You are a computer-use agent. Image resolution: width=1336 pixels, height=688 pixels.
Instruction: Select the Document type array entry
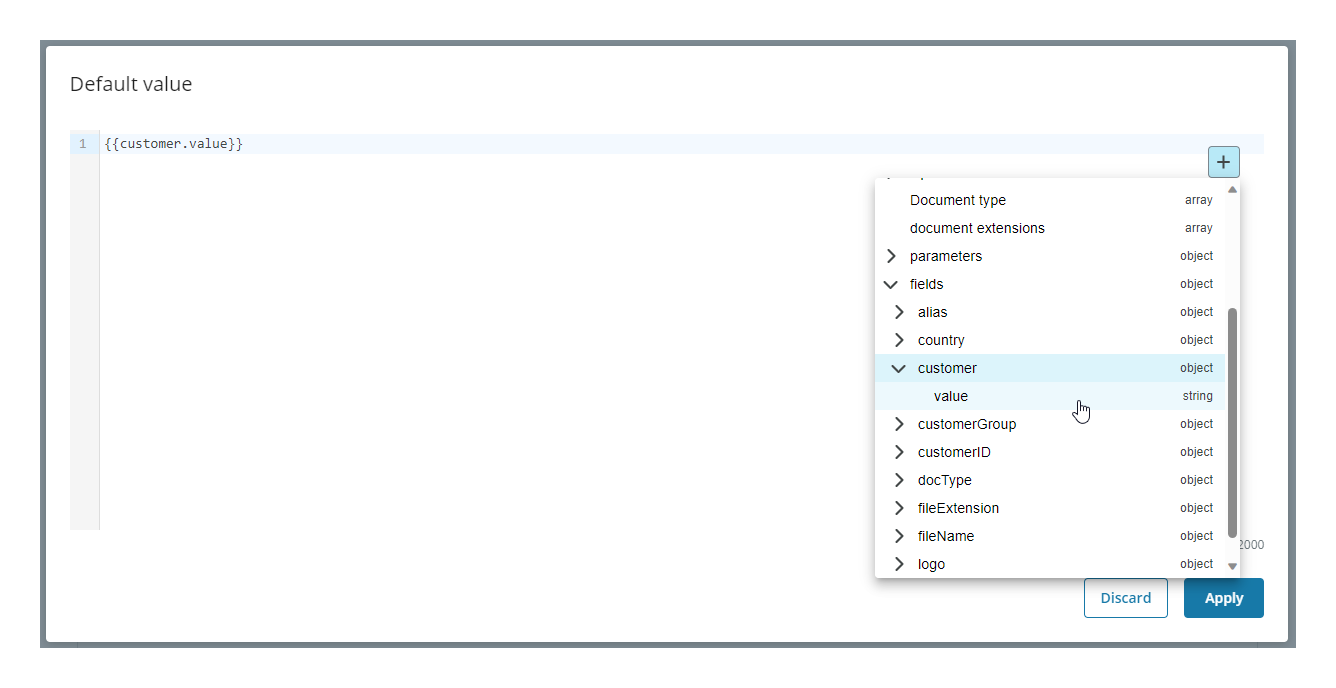(x=957, y=200)
